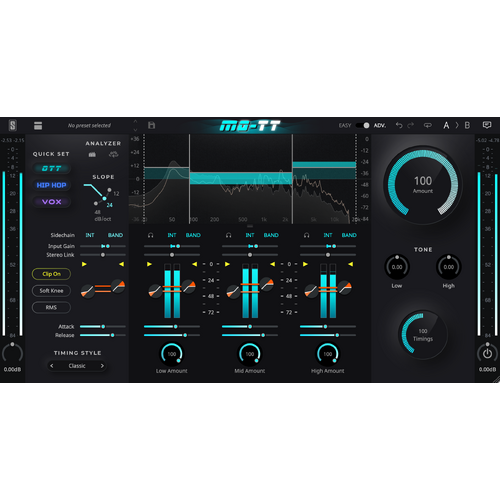500x500 pixels.
Task: Go to next preset with down arrow
Action: (135, 130)
